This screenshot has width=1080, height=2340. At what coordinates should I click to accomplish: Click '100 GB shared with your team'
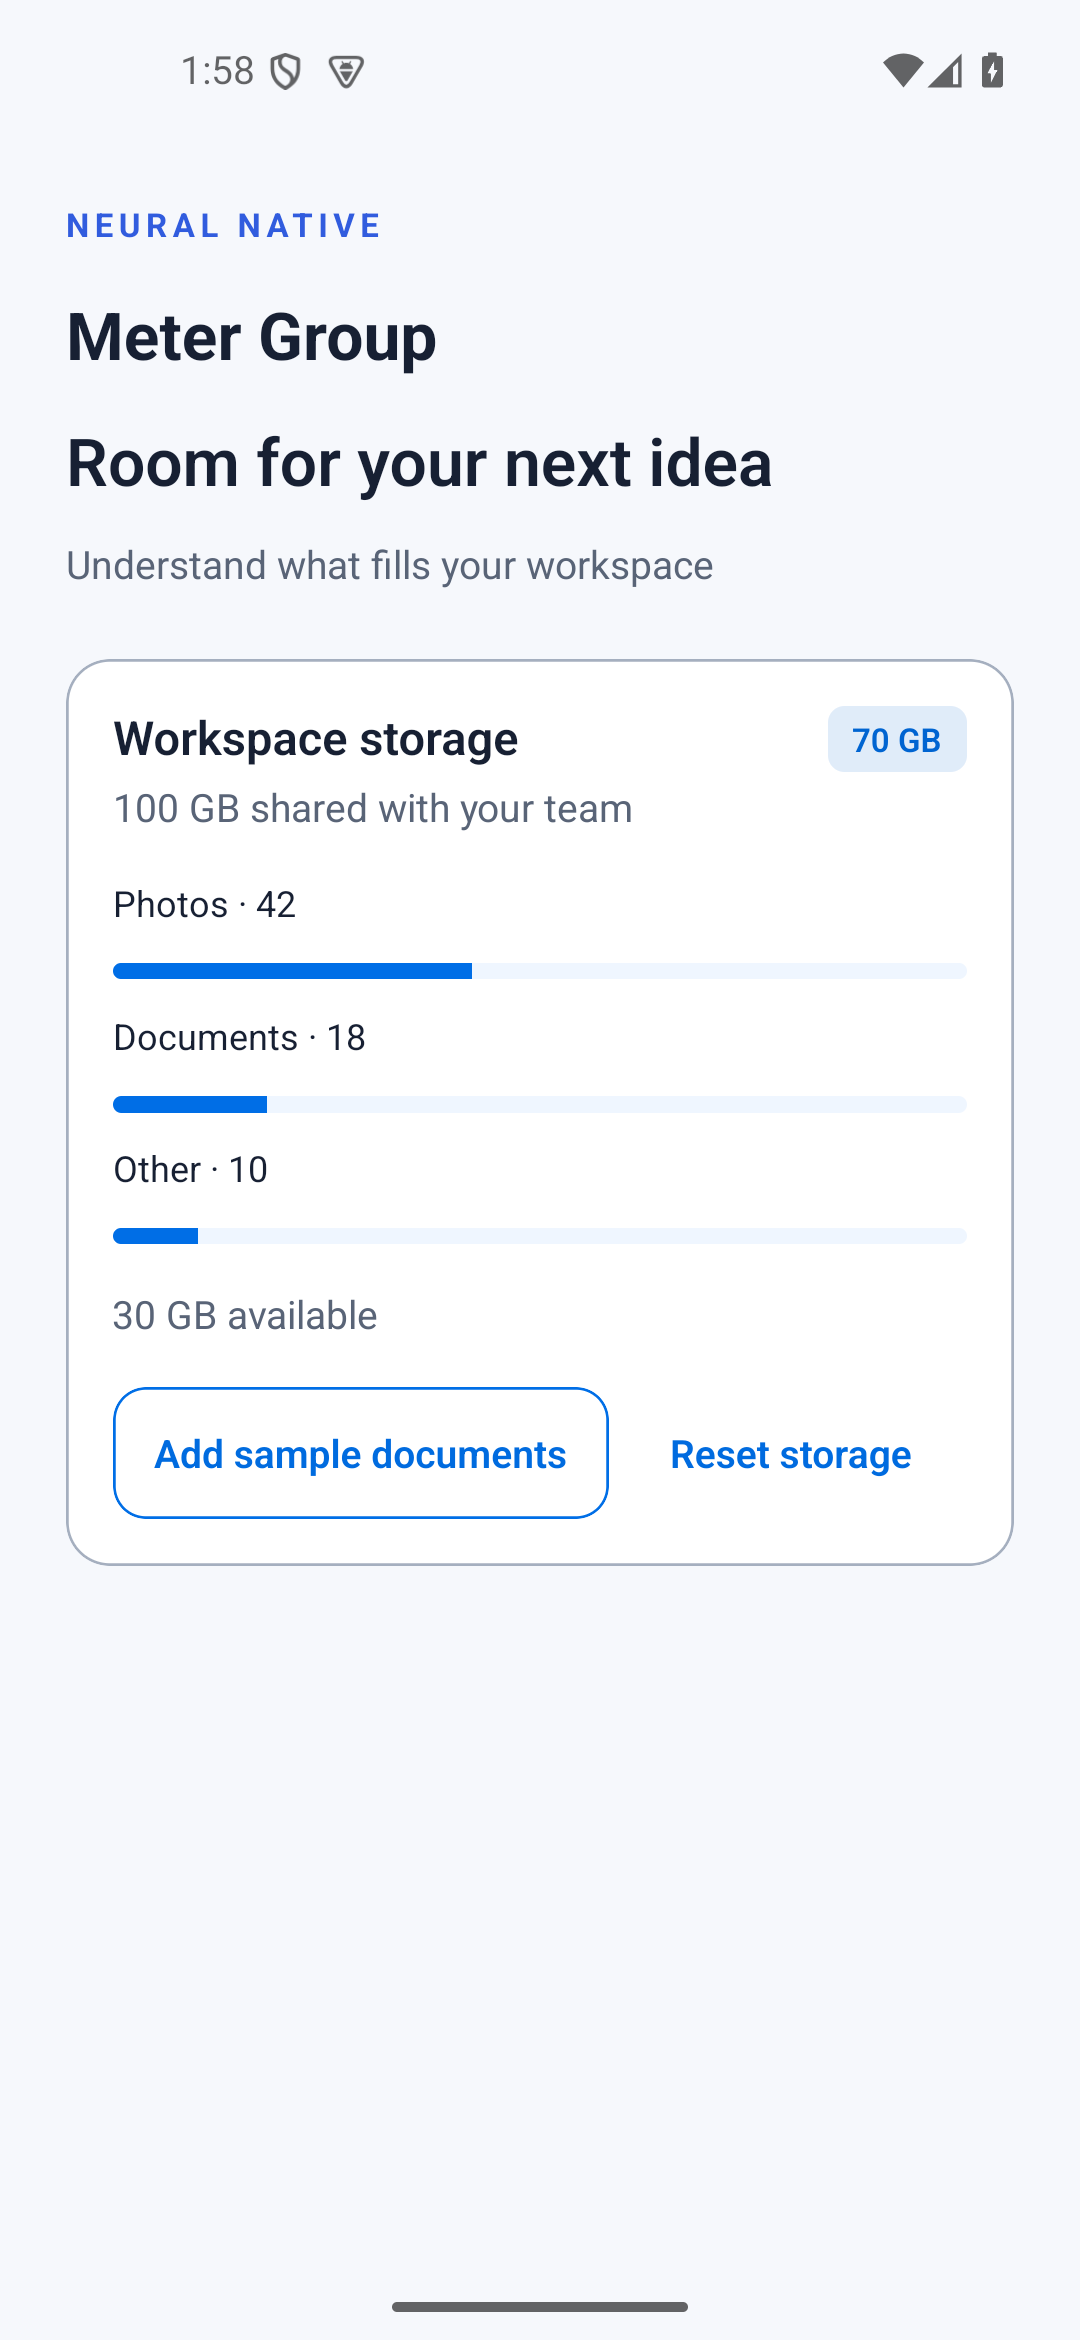pos(373,808)
